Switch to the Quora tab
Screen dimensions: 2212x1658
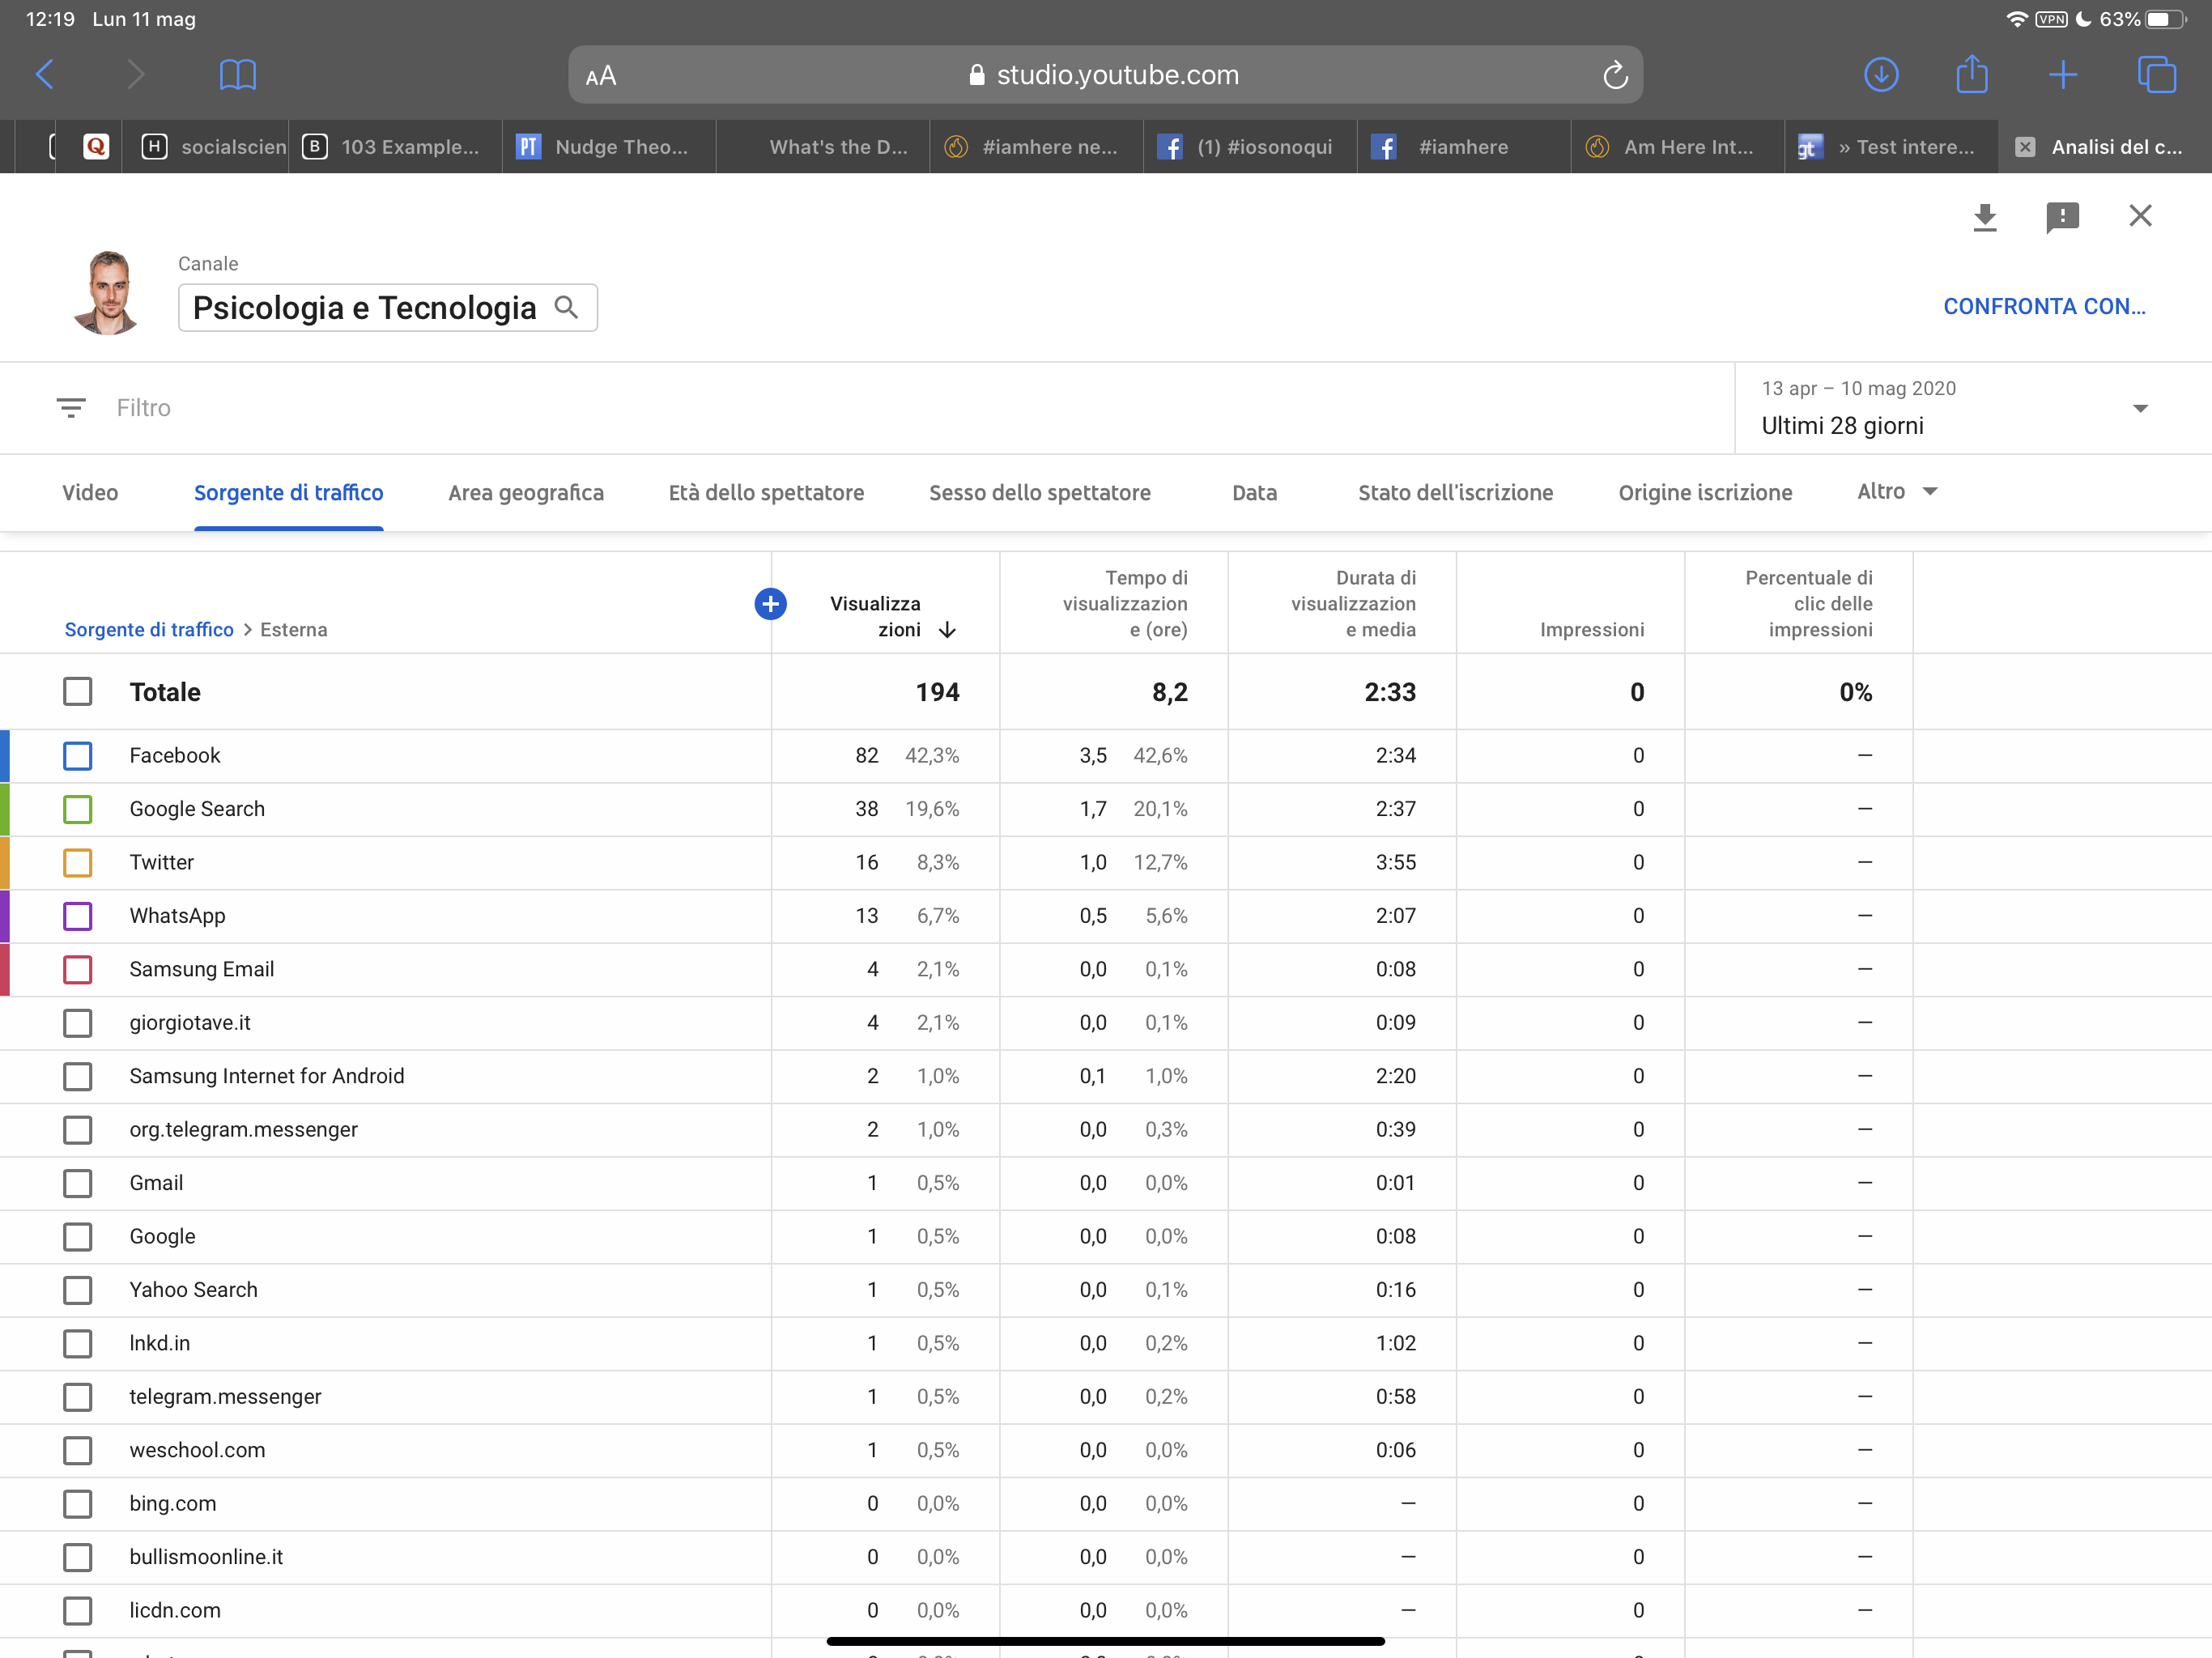[96, 147]
